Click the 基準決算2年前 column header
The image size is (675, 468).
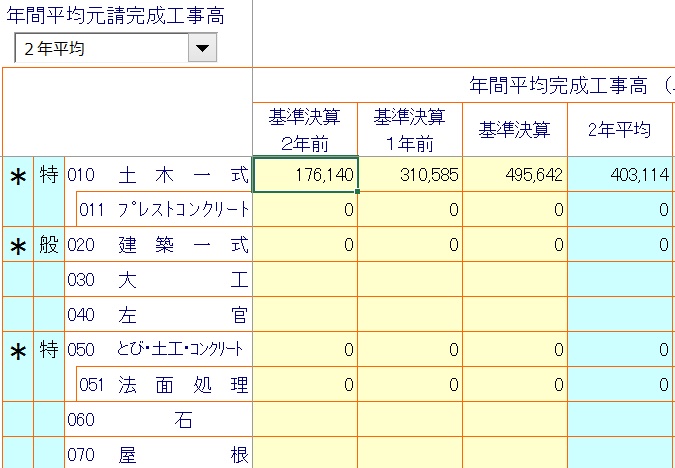point(305,128)
